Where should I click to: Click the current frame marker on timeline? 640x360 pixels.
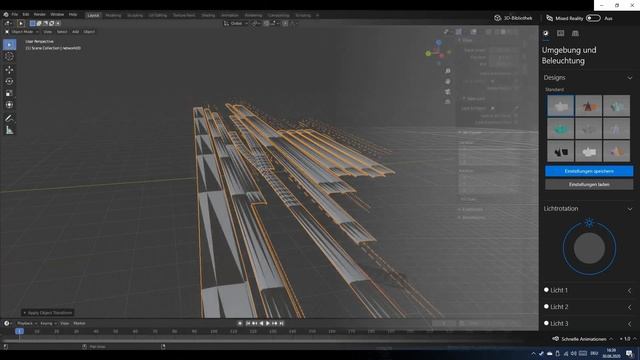click(19, 331)
